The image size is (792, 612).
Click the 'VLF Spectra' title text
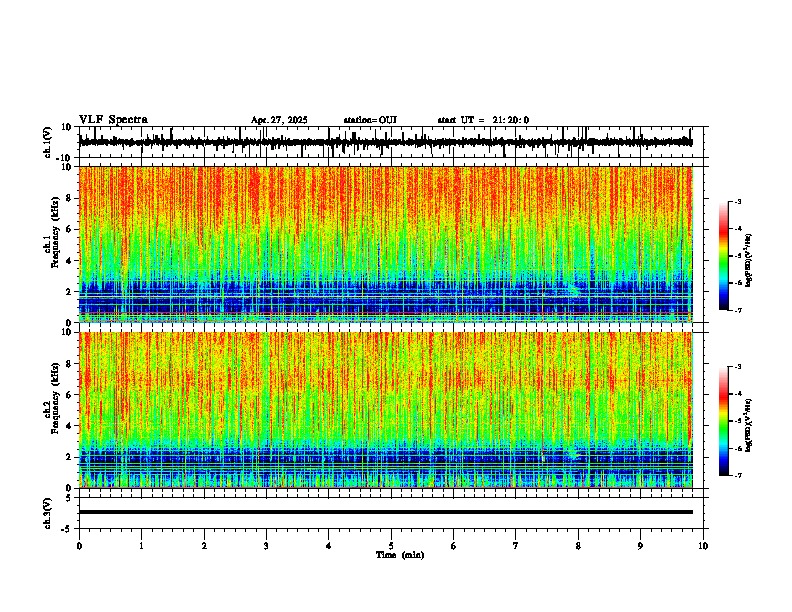(x=113, y=120)
